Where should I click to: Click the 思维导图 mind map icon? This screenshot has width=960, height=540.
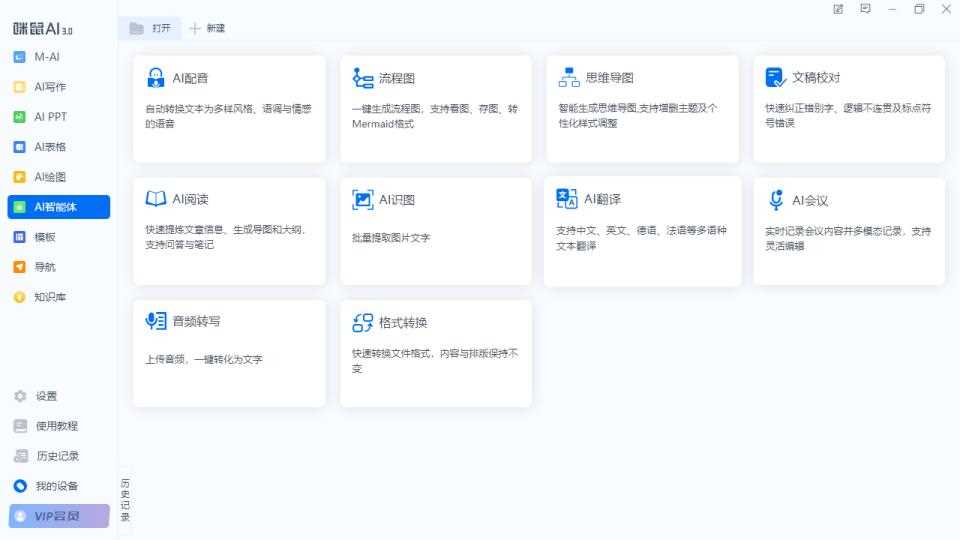[x=569, y=78]
